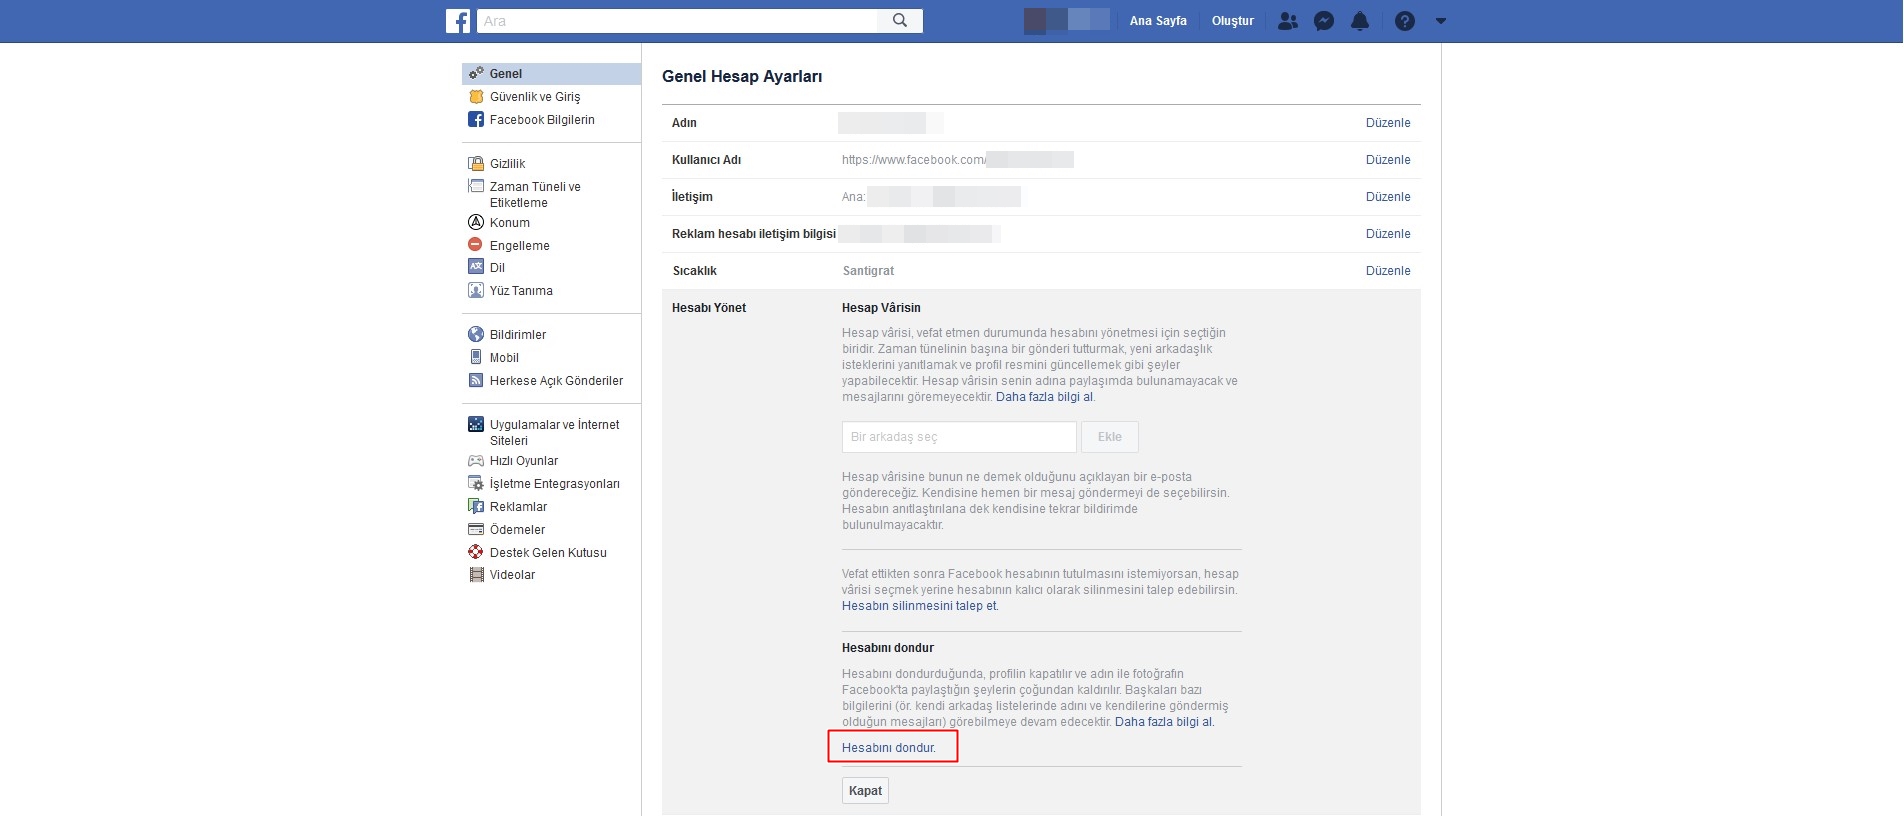Click the Yüz Tanıma icon

[x=476, y=290]
